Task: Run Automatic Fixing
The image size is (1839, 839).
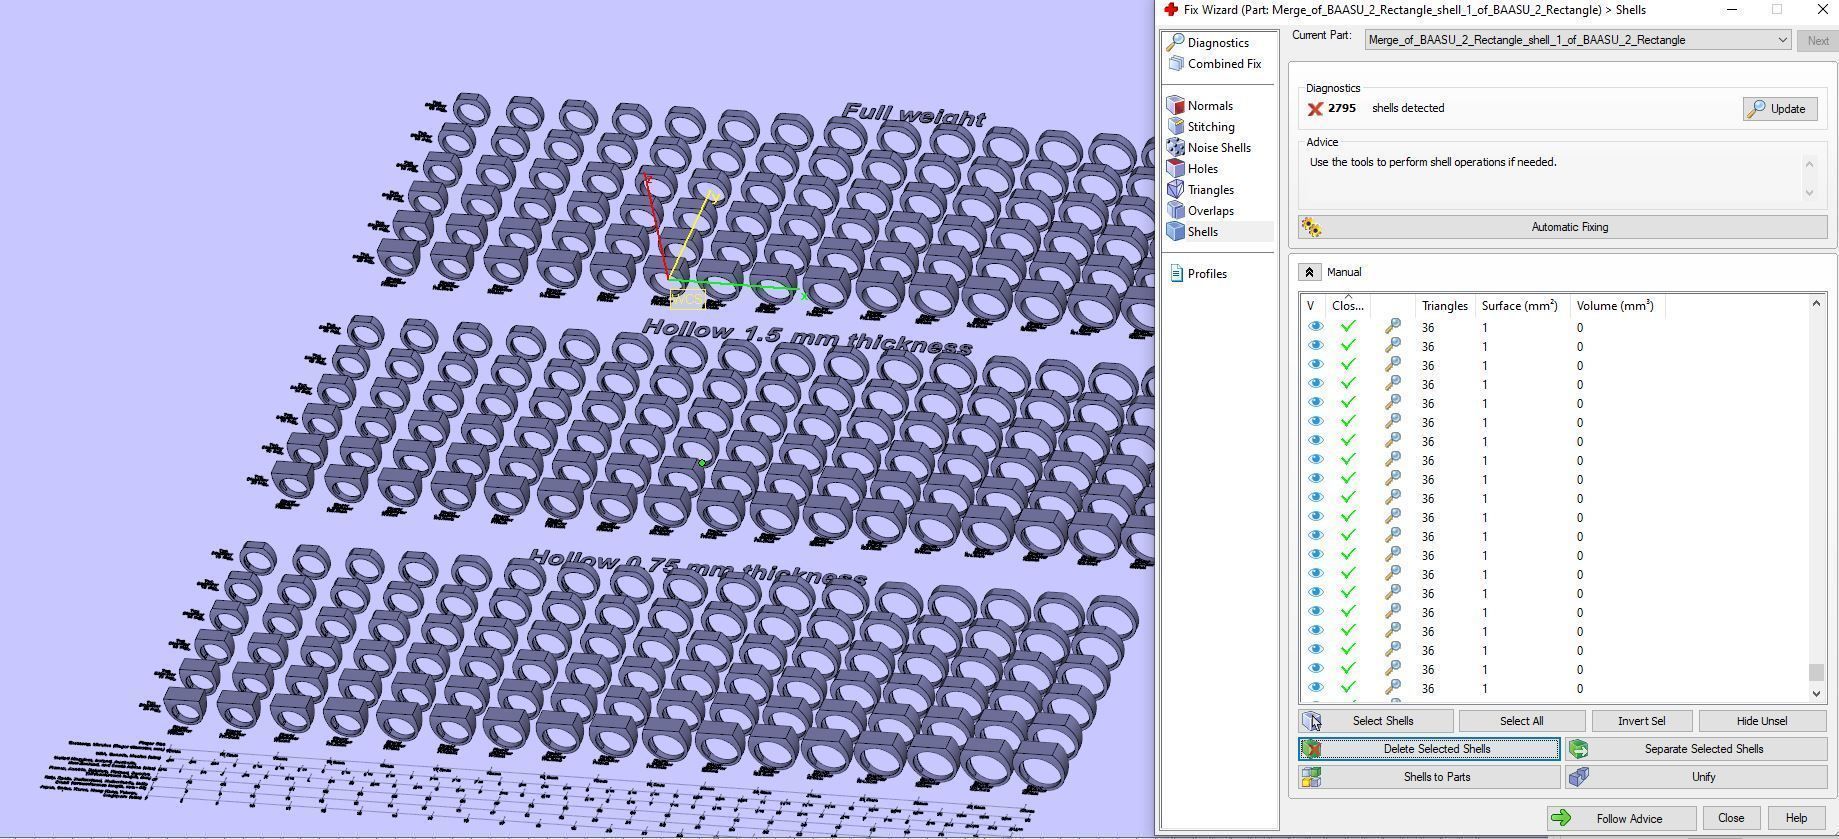Action: pyautogui.click(x=1563, y=227)
